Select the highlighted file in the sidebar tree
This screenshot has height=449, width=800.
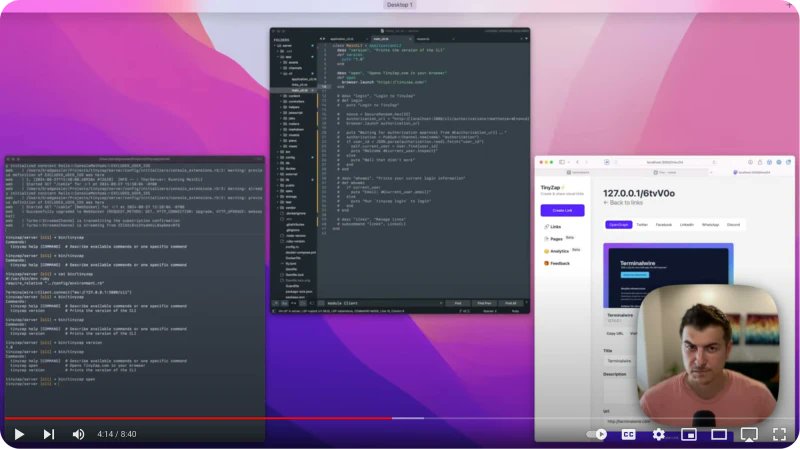coord(293,90)
